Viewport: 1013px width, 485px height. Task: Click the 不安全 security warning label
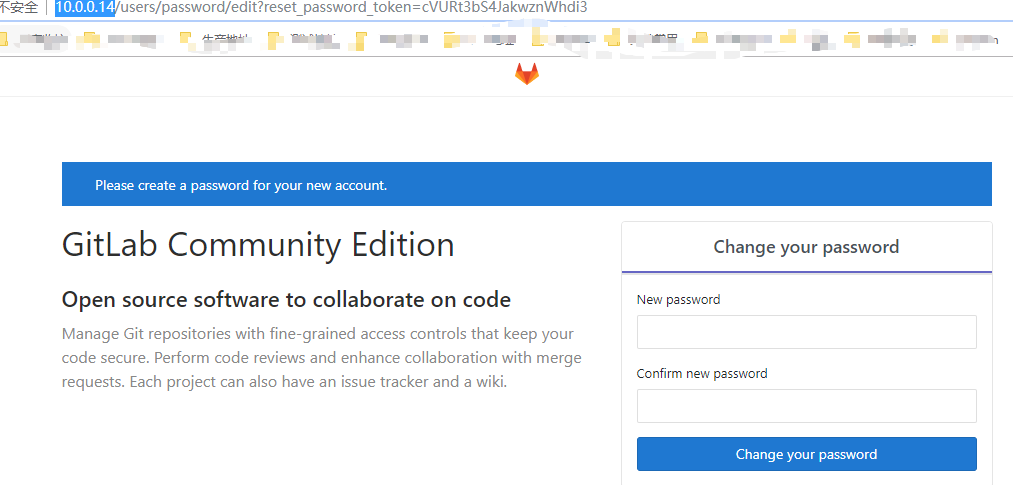click(x=19, y=8)
